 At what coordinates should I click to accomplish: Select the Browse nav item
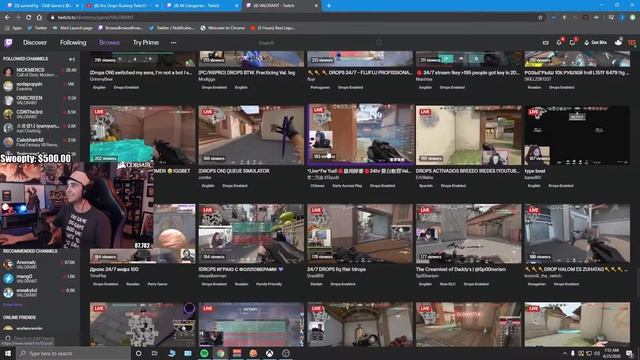pos(109,42)
